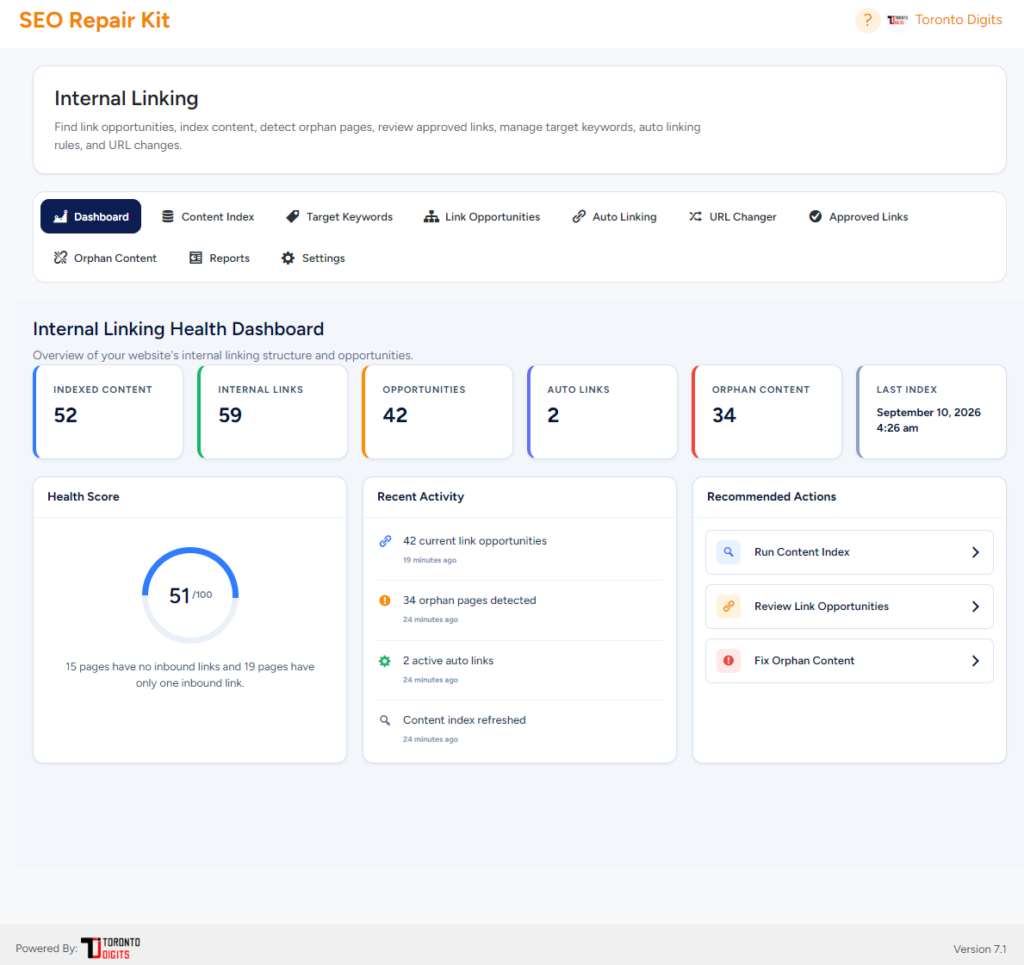Open the Settings tab
Viewport: 1024px width, 965px height.
pos(313,258)
